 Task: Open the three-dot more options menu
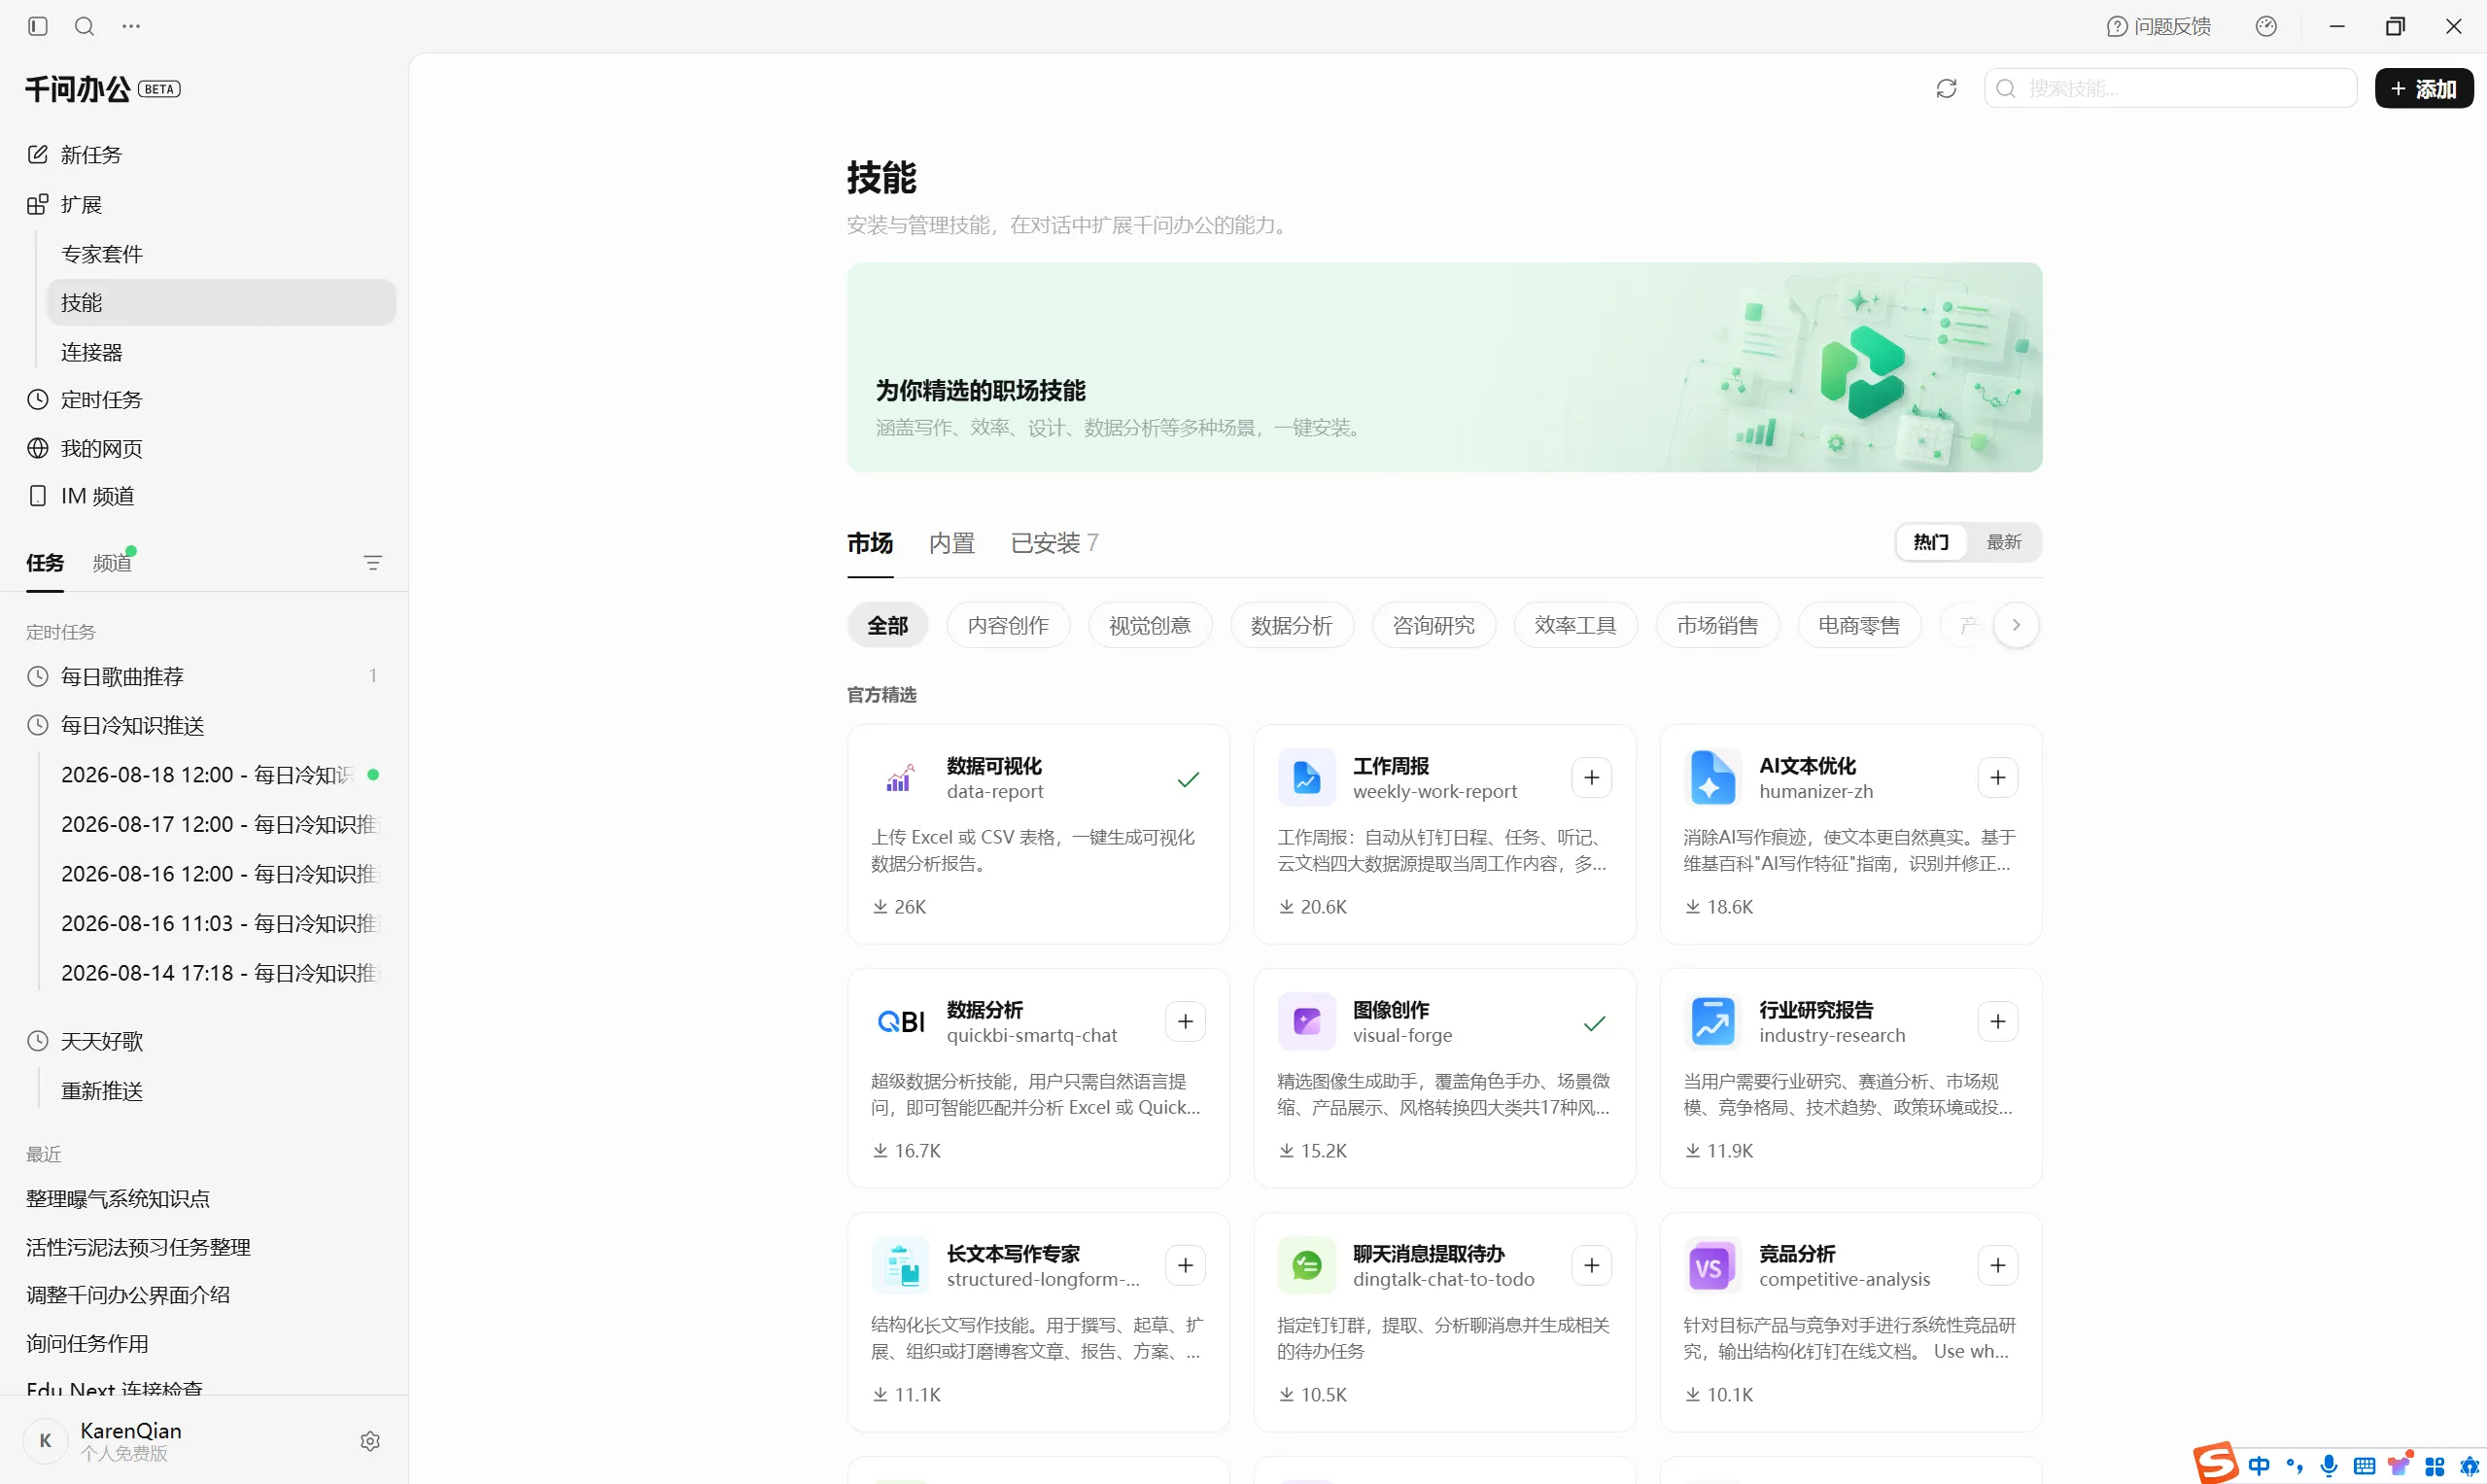(131, 26)
